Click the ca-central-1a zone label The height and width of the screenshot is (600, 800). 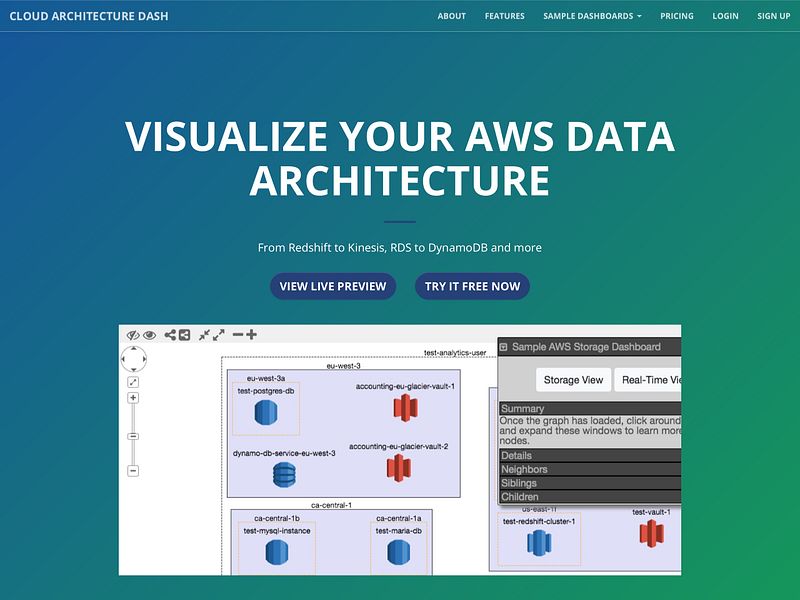pos(398,518)
